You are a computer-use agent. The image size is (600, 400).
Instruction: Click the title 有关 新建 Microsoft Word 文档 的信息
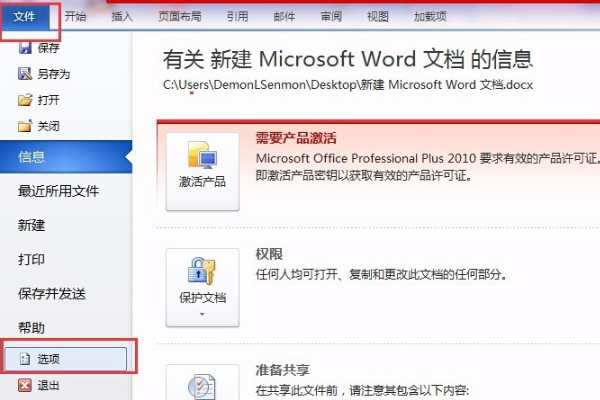tap(348, 59)
